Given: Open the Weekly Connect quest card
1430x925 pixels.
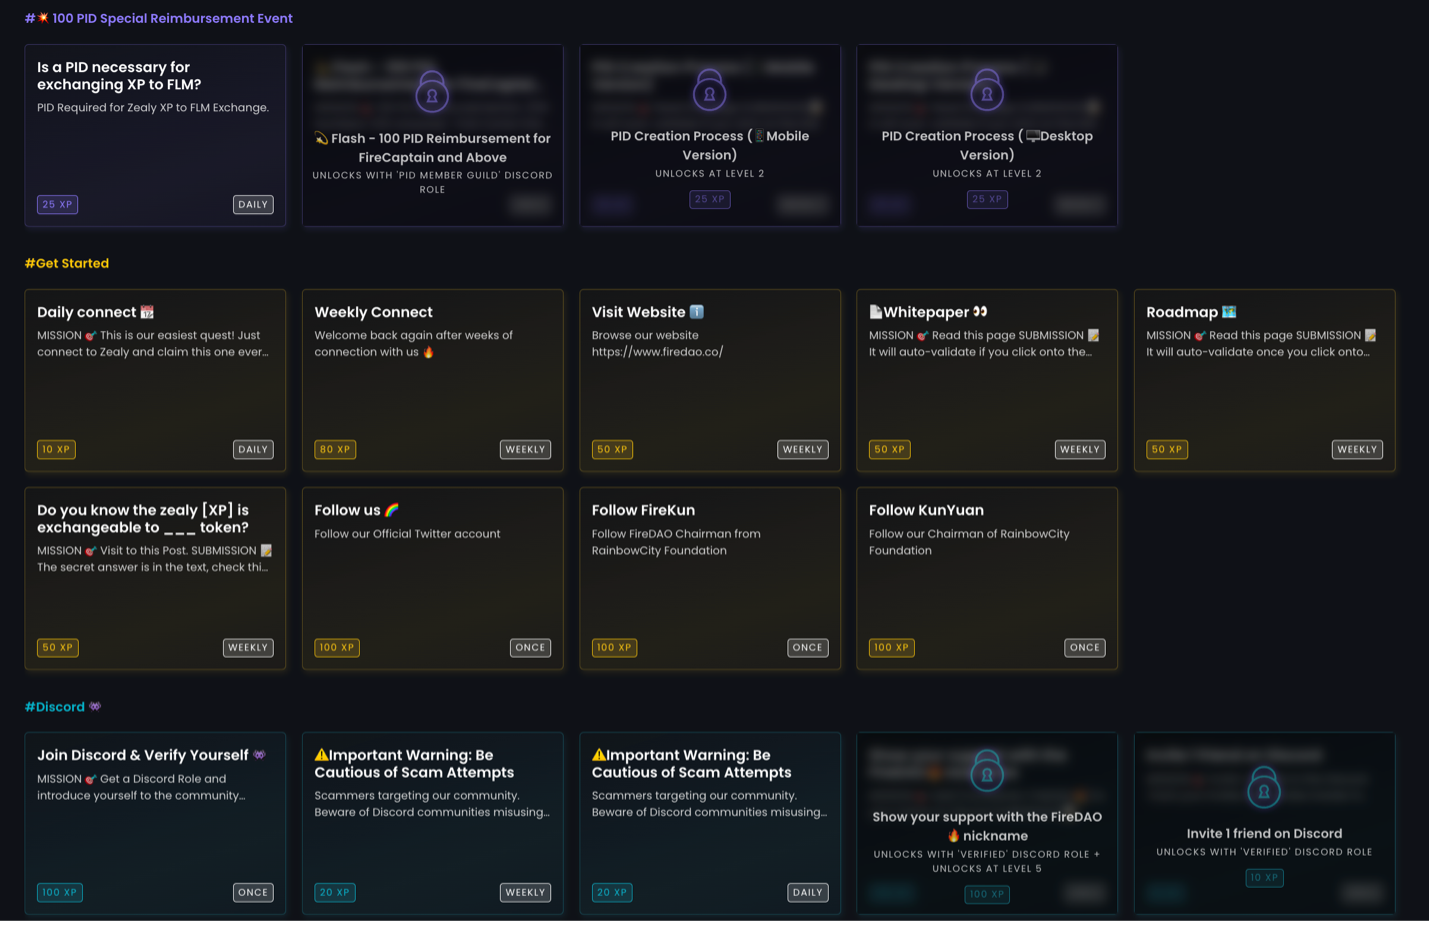Looking at the screenshot, I should coord(432,380).
